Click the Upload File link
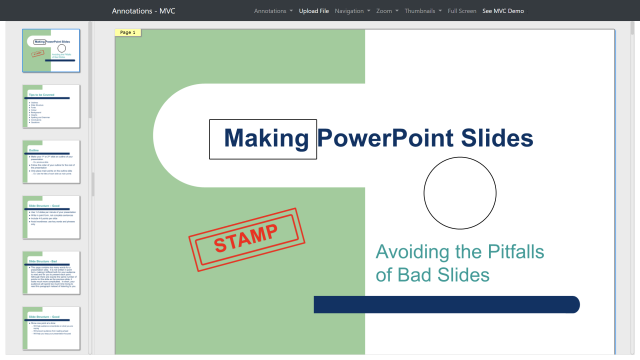This screenshot has height=360, width=640. tap(313, 11)
